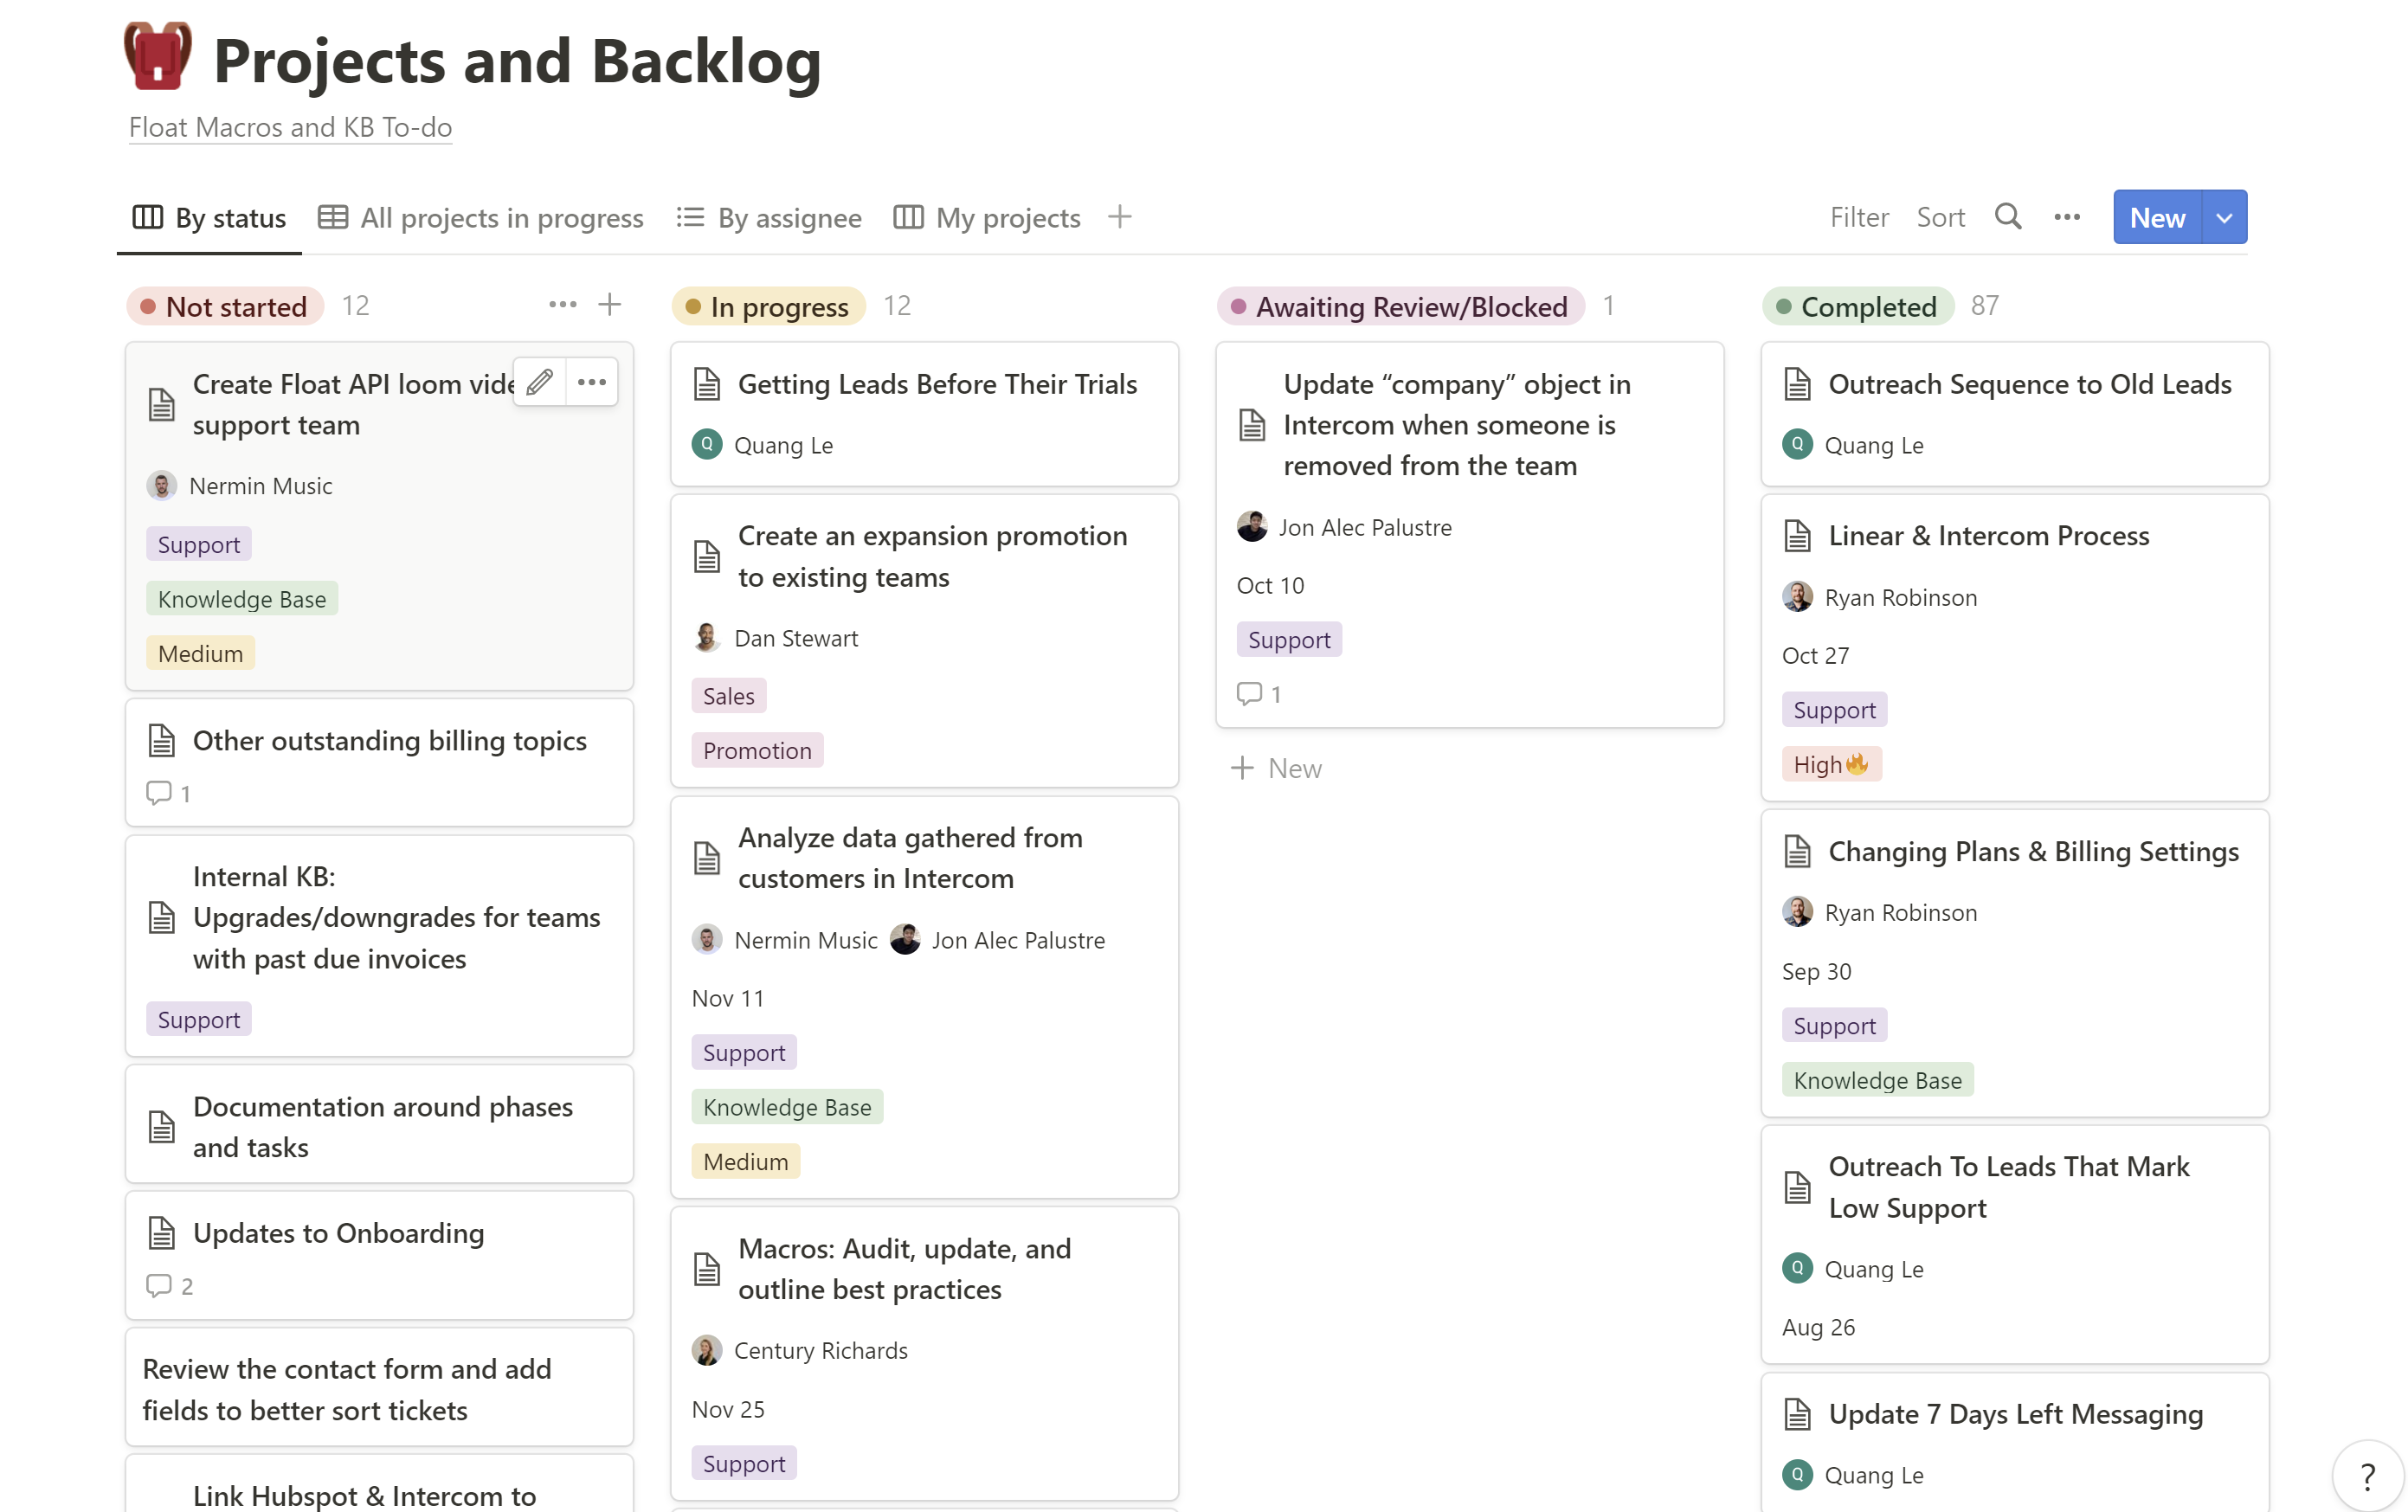
Task: Open the My projects view tab
Action: (x=987, y=217)
